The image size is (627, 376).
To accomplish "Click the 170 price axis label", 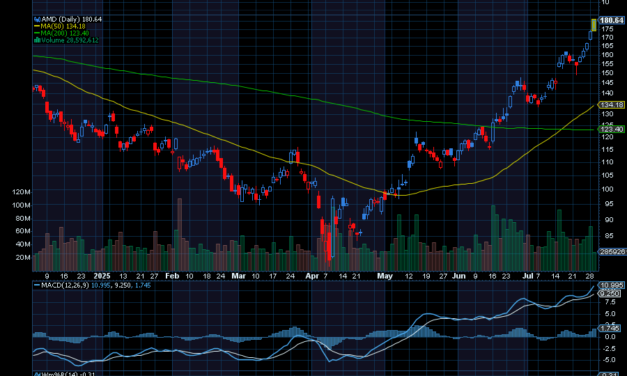I will coord(607,38).
